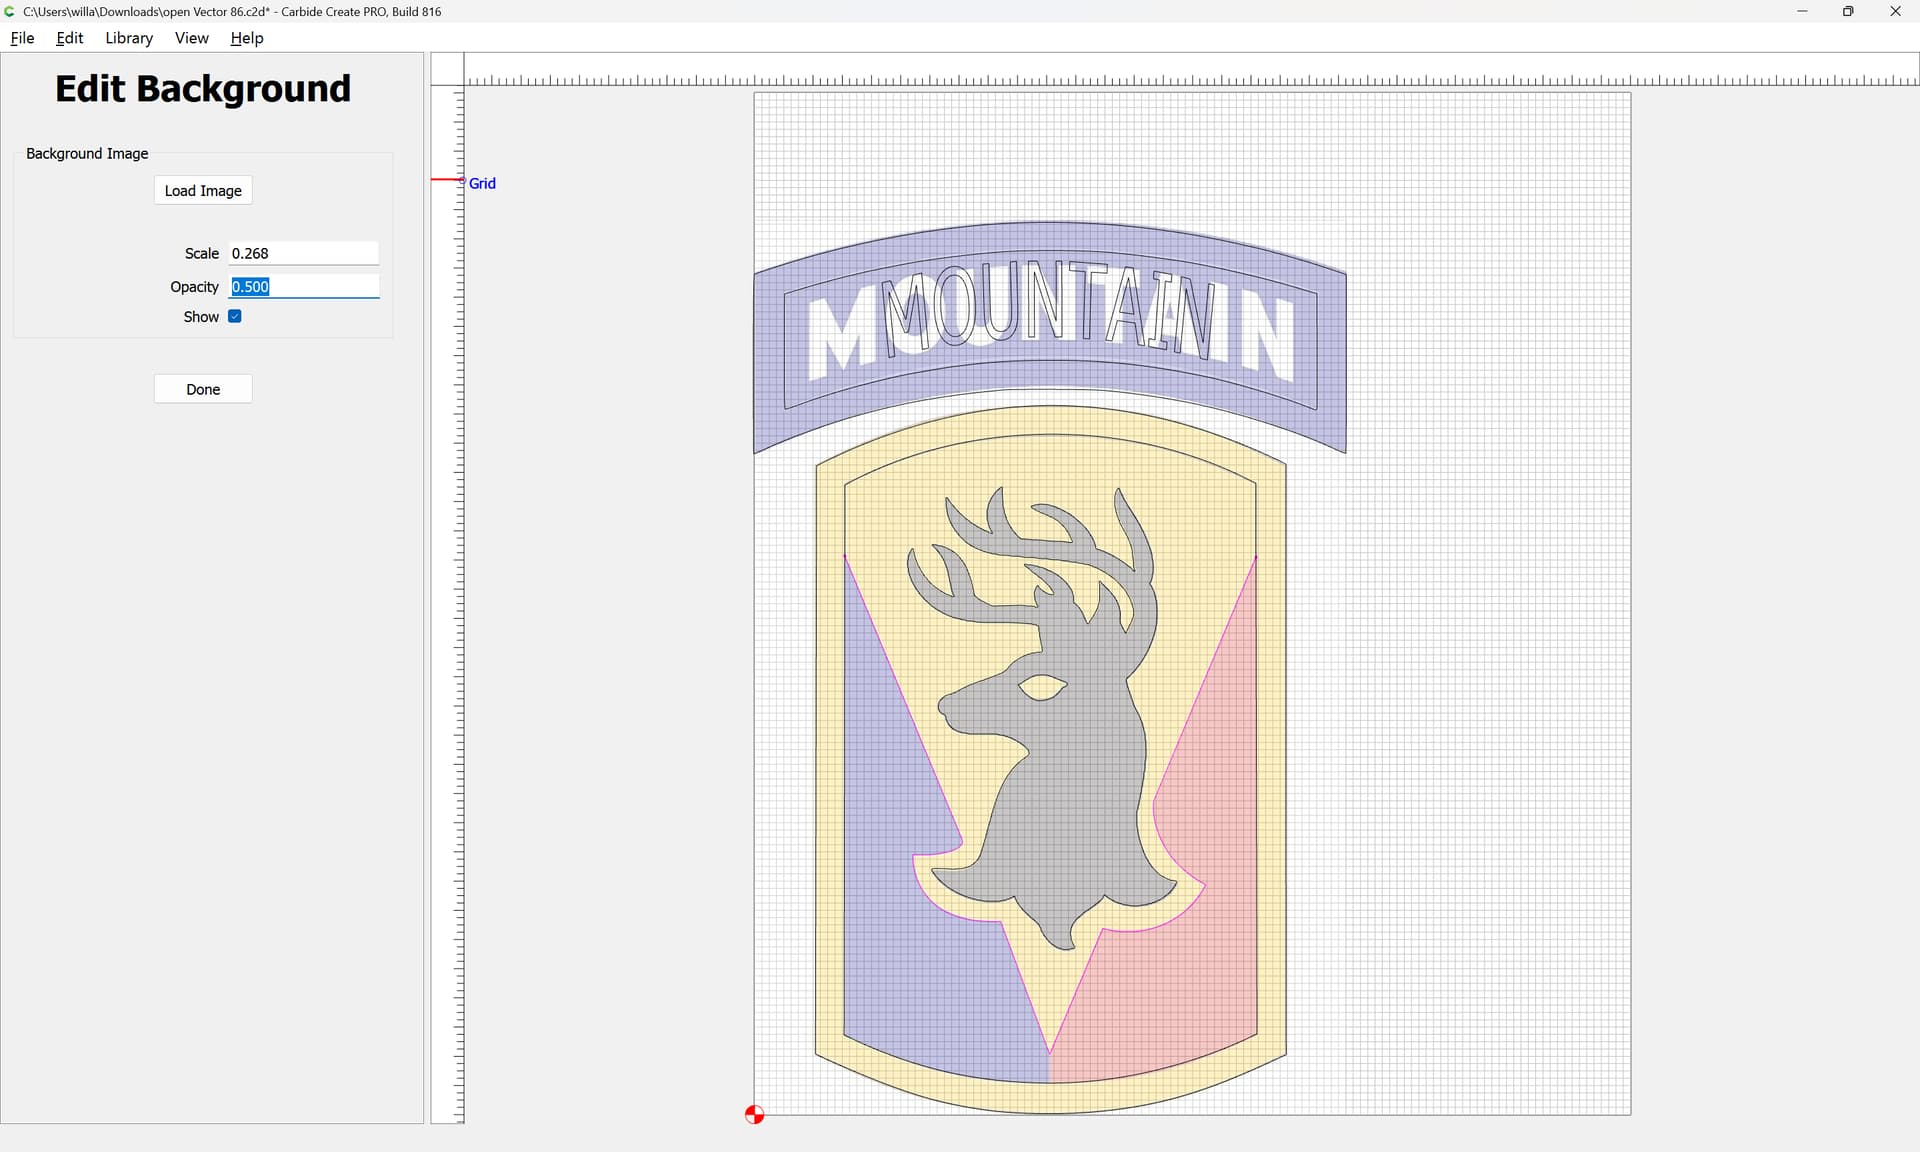Uncheck the Show background checkbox
1920x1152 pixels.
[235, 316]
